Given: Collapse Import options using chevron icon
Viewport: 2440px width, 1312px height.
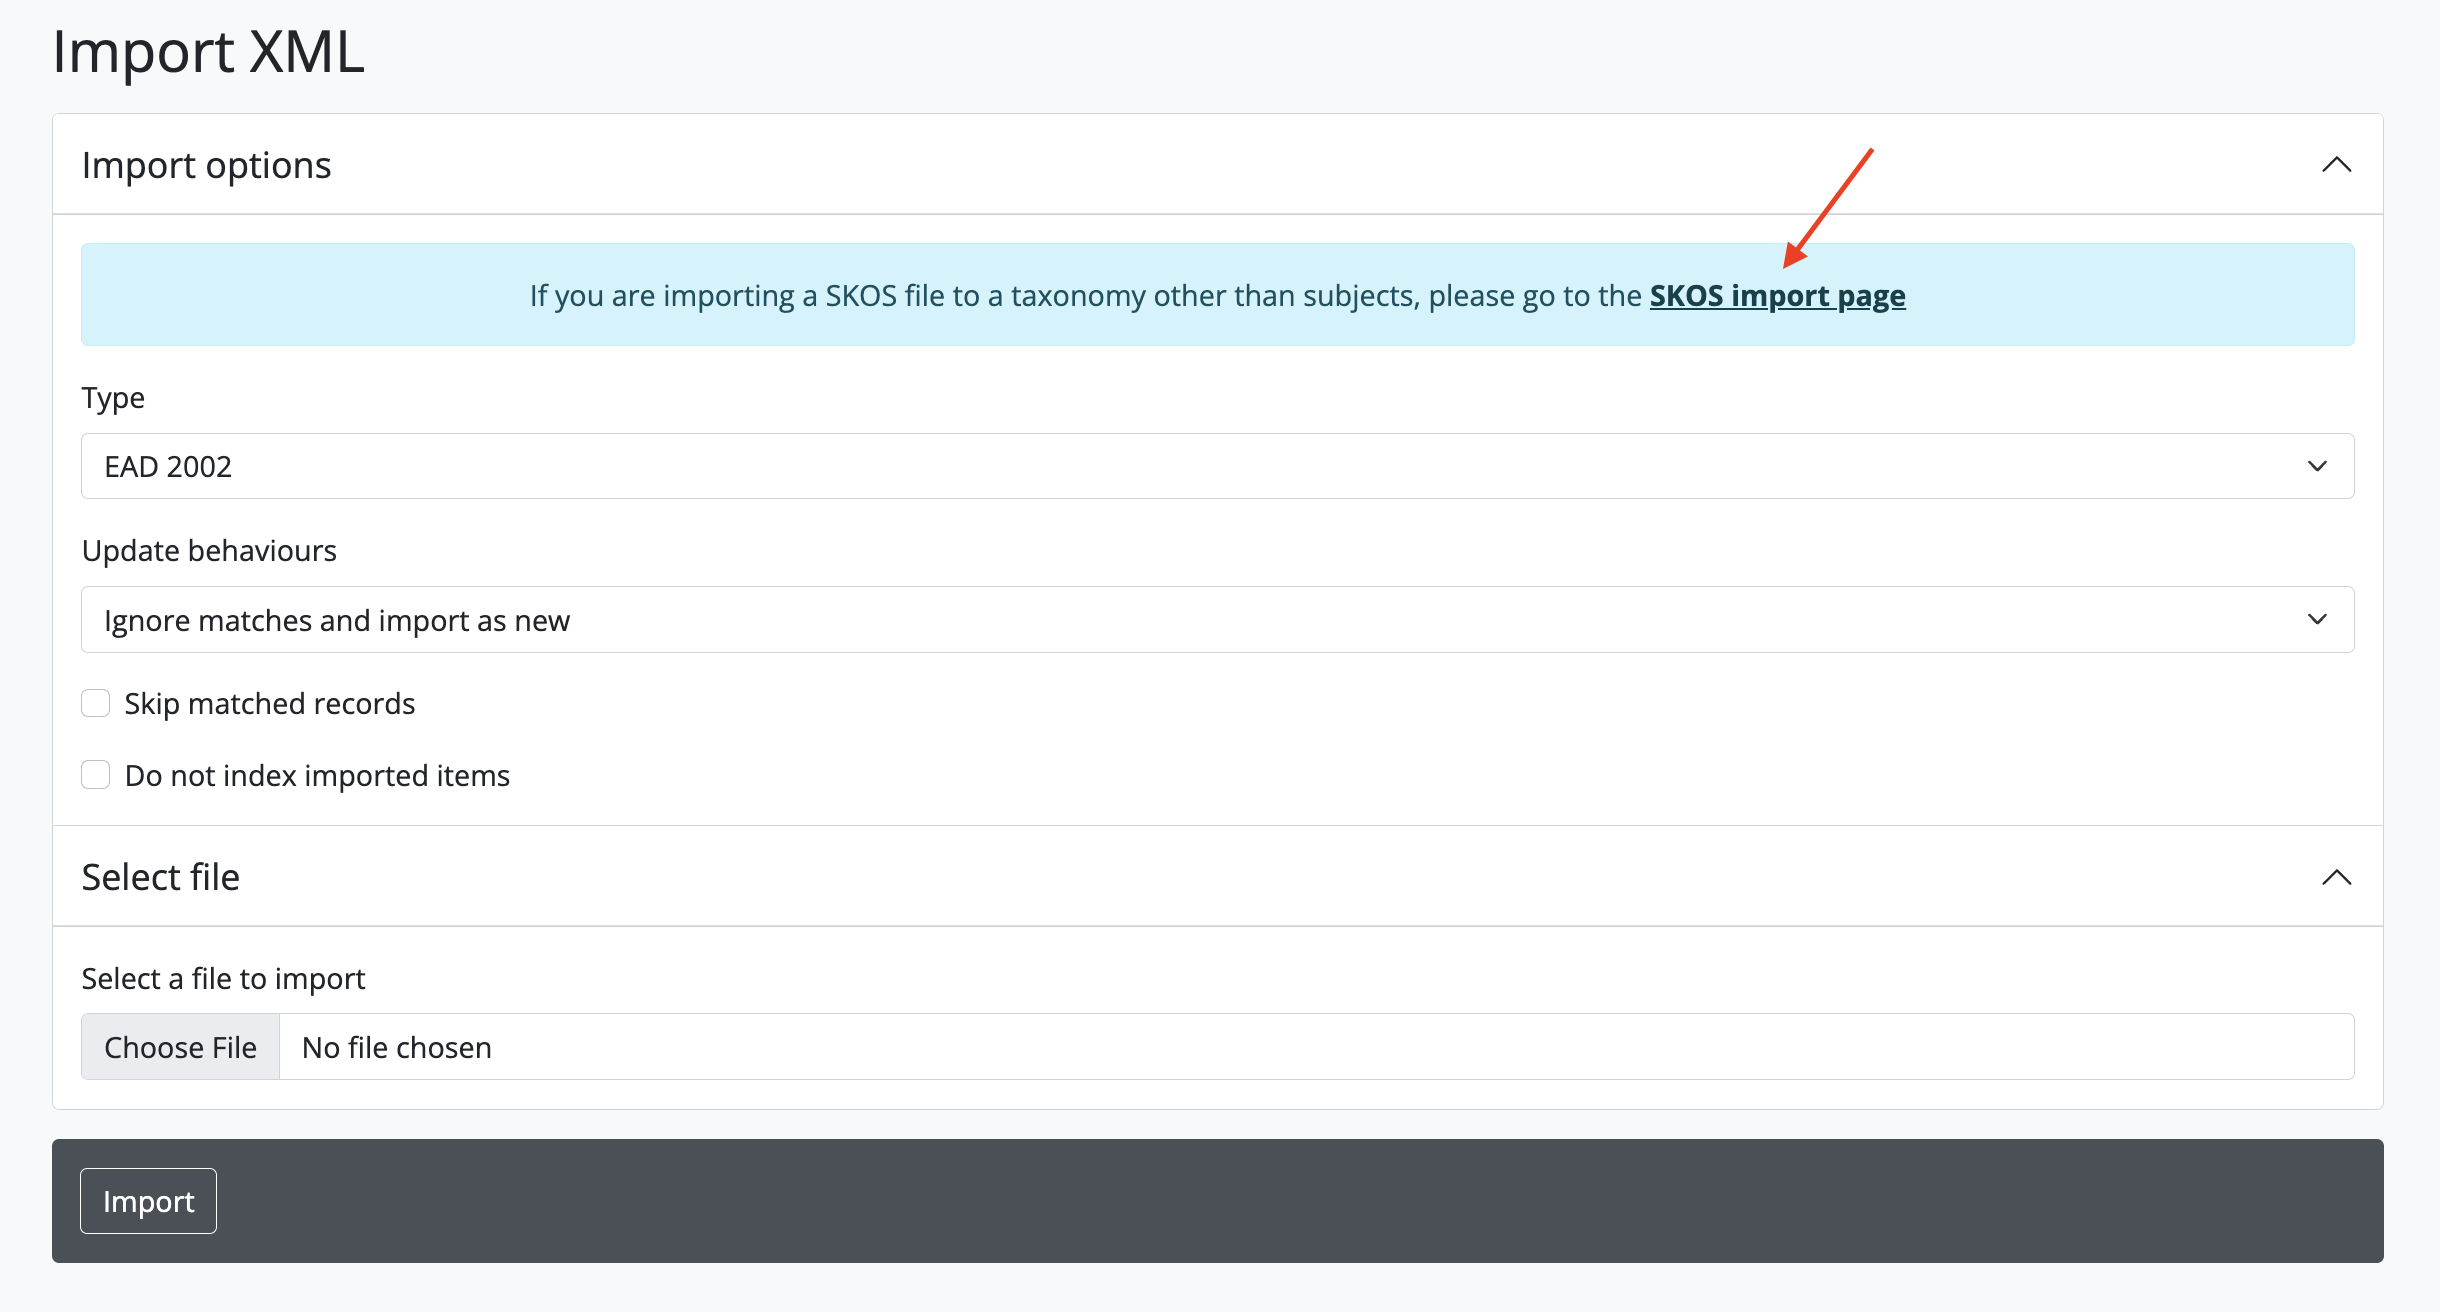Looking at the screenshot, I should tap(2336, 165).
